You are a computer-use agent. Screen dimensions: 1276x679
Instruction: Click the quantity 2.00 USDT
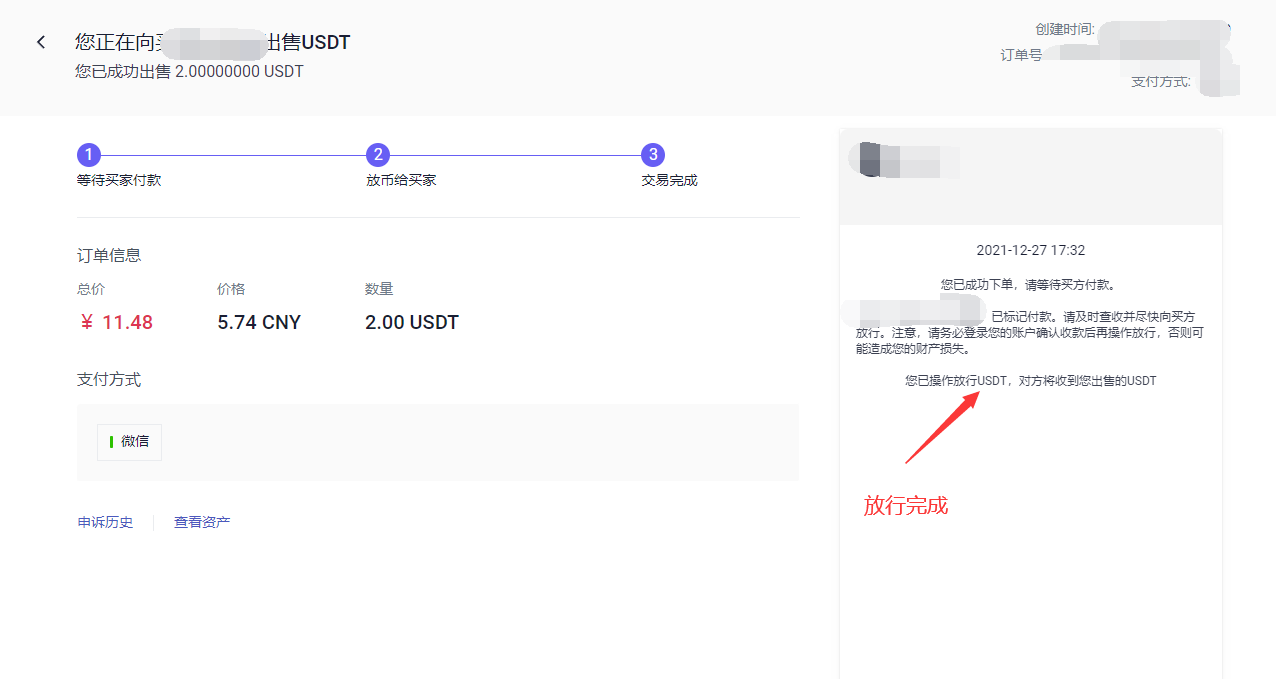click(412, 322)
